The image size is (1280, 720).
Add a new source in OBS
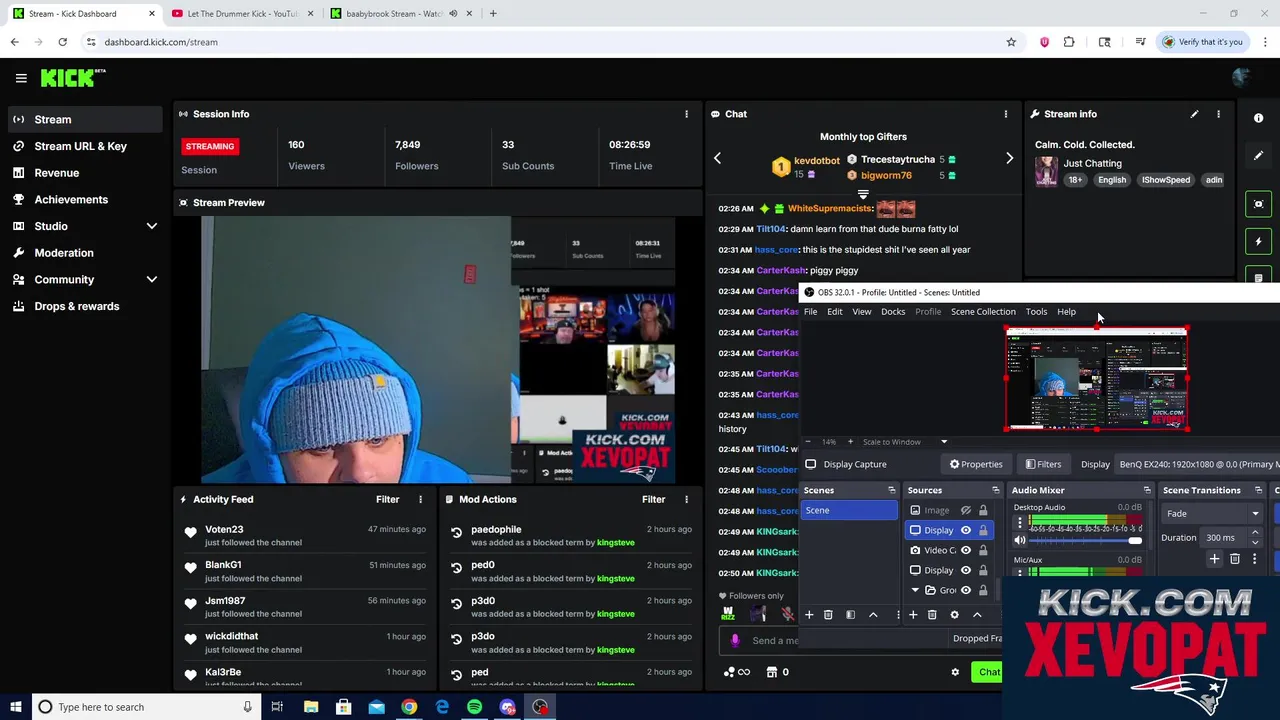[x=913, y=615]
